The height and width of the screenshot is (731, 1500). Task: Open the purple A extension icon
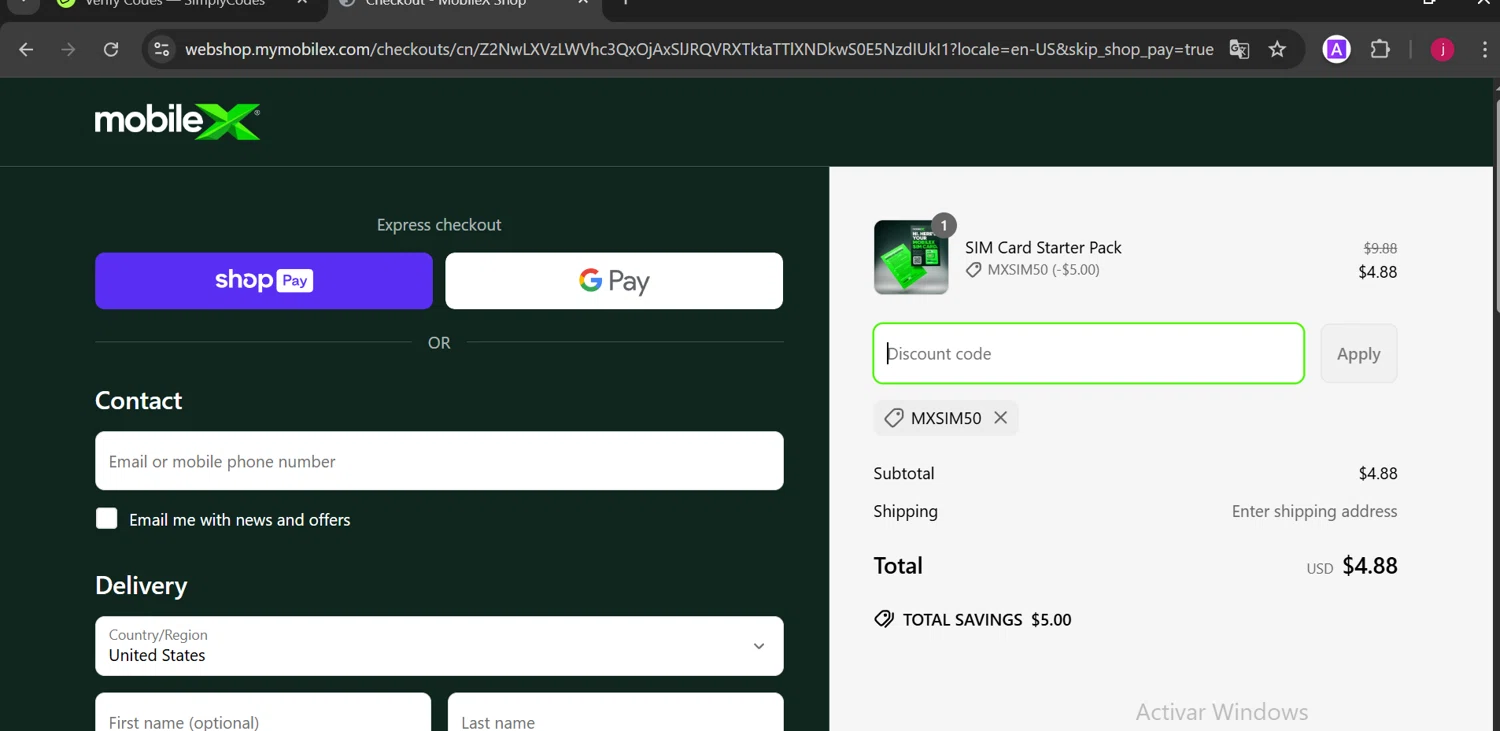[x=1336, y=49]
